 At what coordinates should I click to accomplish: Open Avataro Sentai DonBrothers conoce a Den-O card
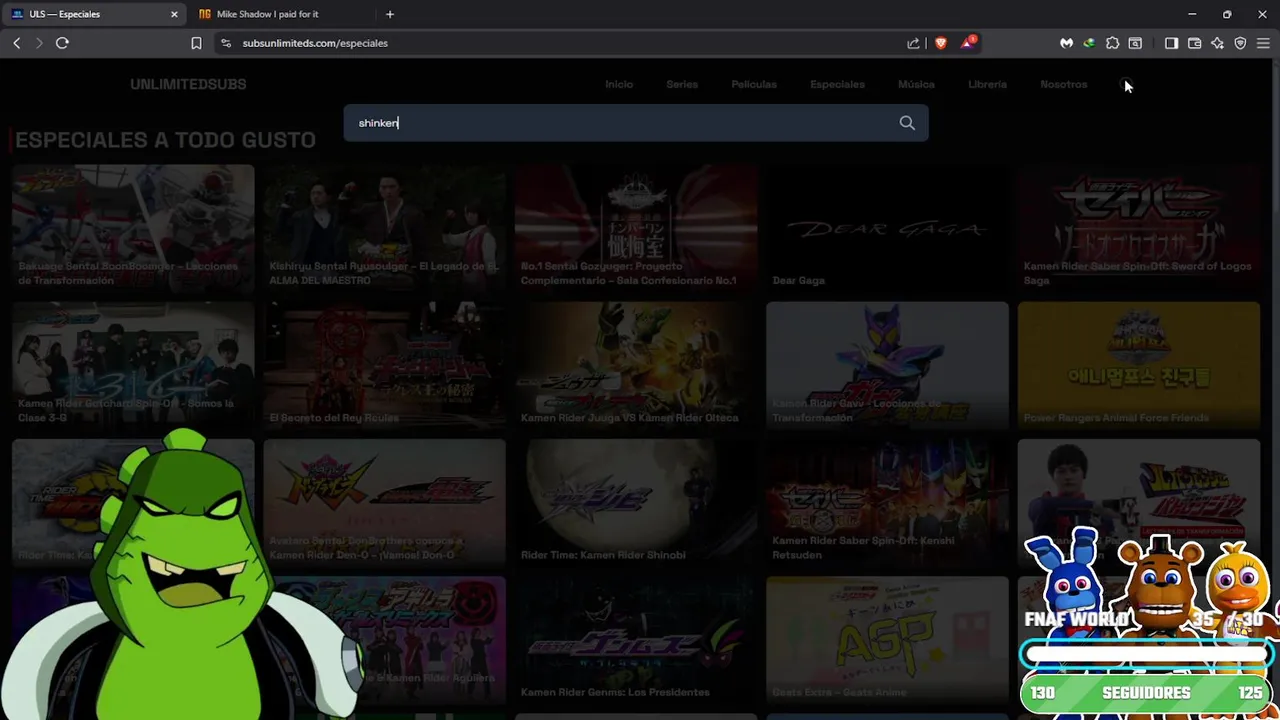click(384, 503)
